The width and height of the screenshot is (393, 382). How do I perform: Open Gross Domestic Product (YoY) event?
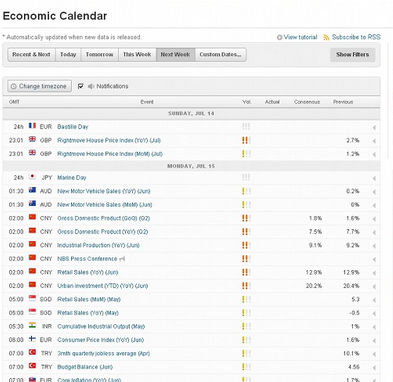coord(103,232)
